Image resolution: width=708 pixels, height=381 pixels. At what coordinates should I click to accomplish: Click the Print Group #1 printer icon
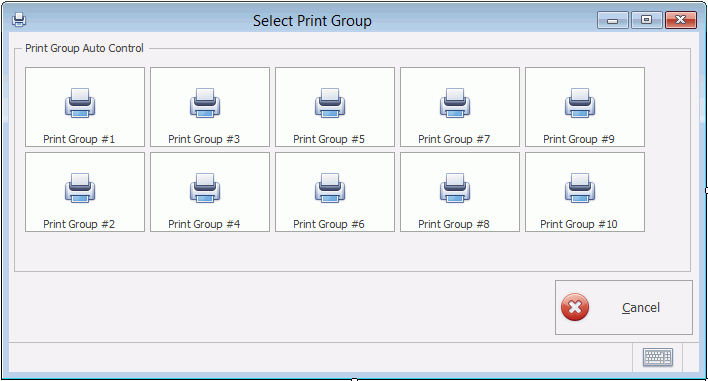tap(80, 103)
